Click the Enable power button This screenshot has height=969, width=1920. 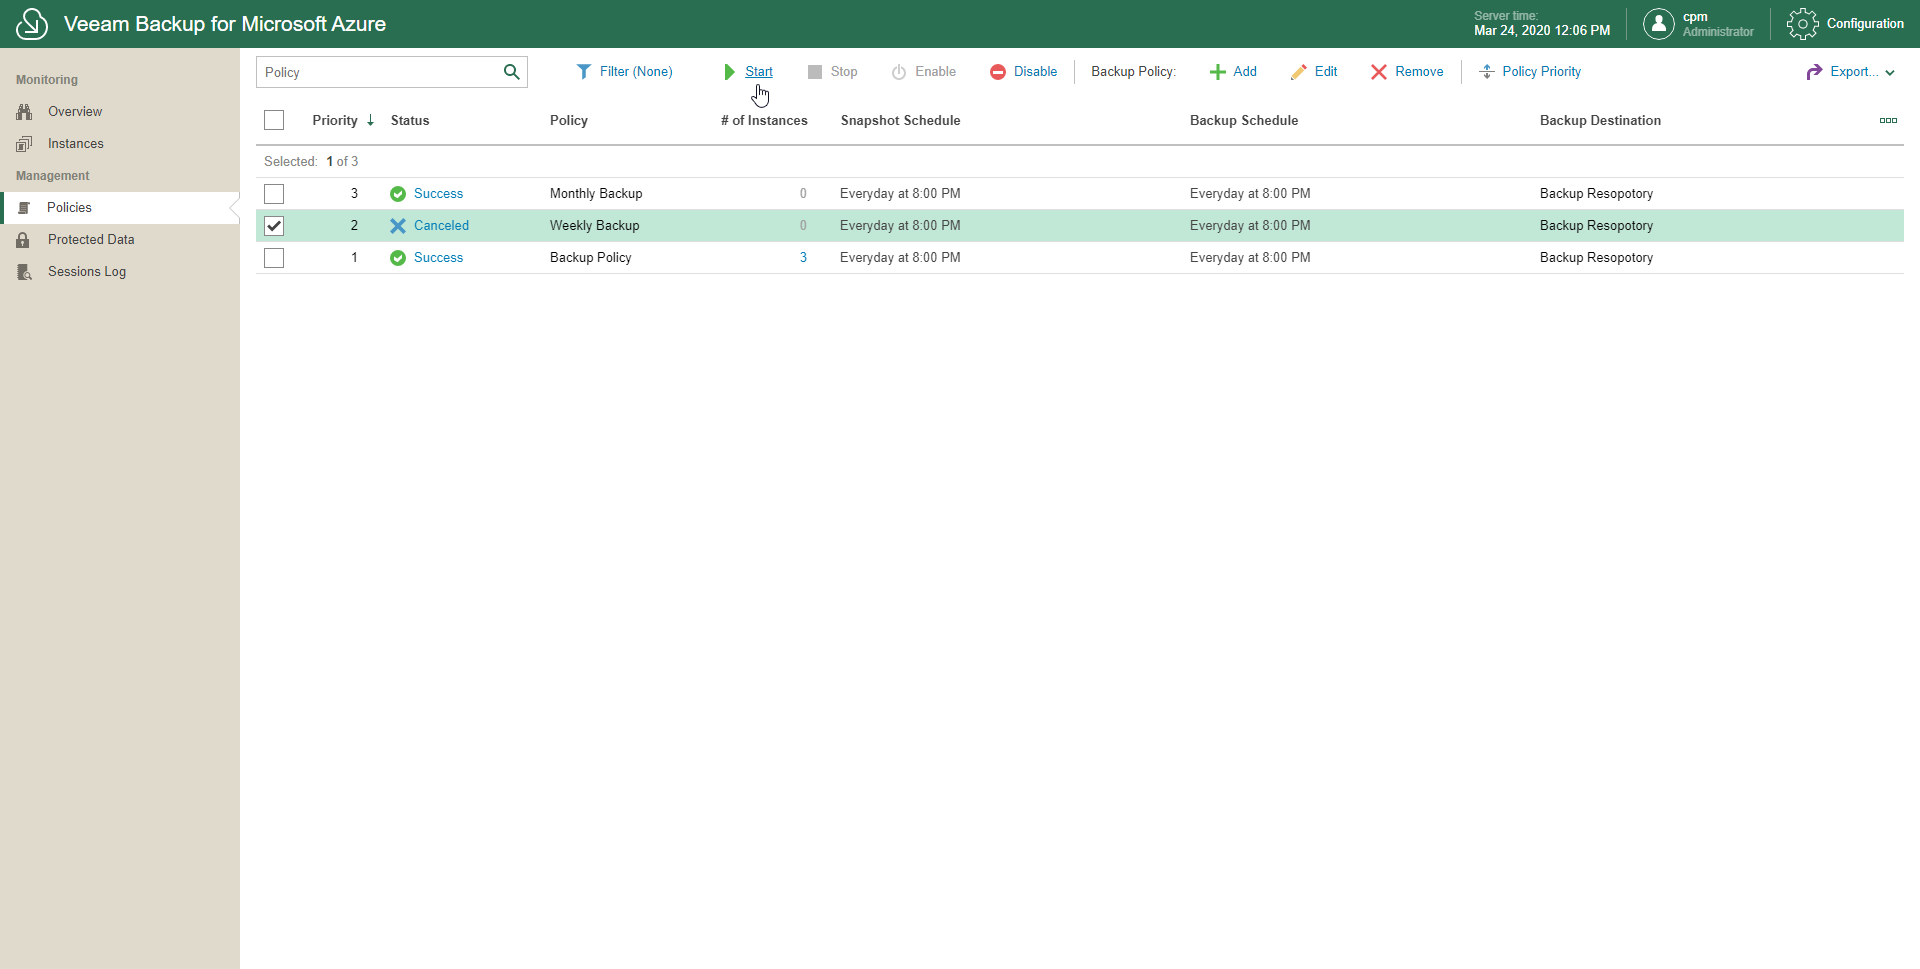[924, 72]
